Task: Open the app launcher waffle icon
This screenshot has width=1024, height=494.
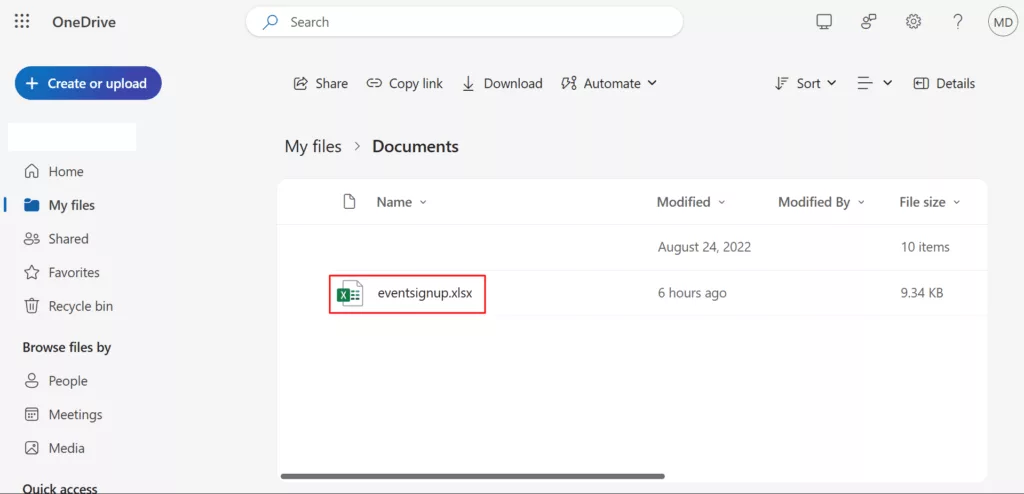Action: coord(22,22)
